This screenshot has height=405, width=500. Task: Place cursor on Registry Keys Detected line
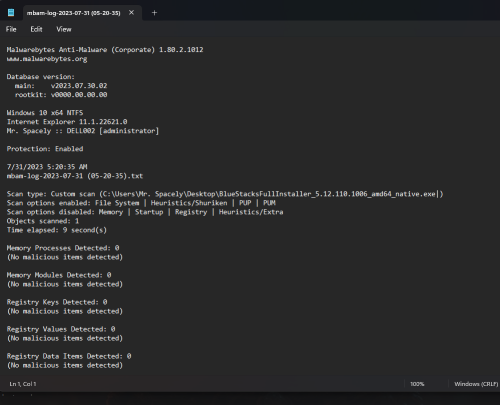tap(57, 302)
